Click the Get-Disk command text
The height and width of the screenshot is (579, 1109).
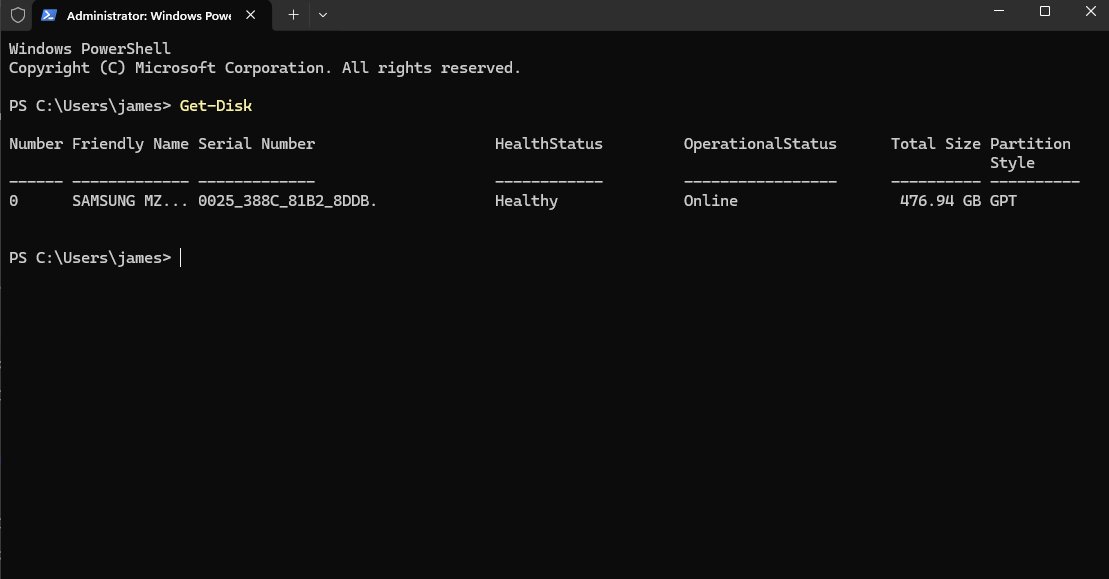coord(216,106)
